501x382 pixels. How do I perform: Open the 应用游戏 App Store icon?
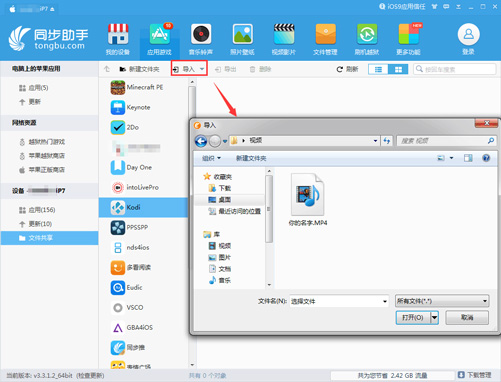point(160,34)
